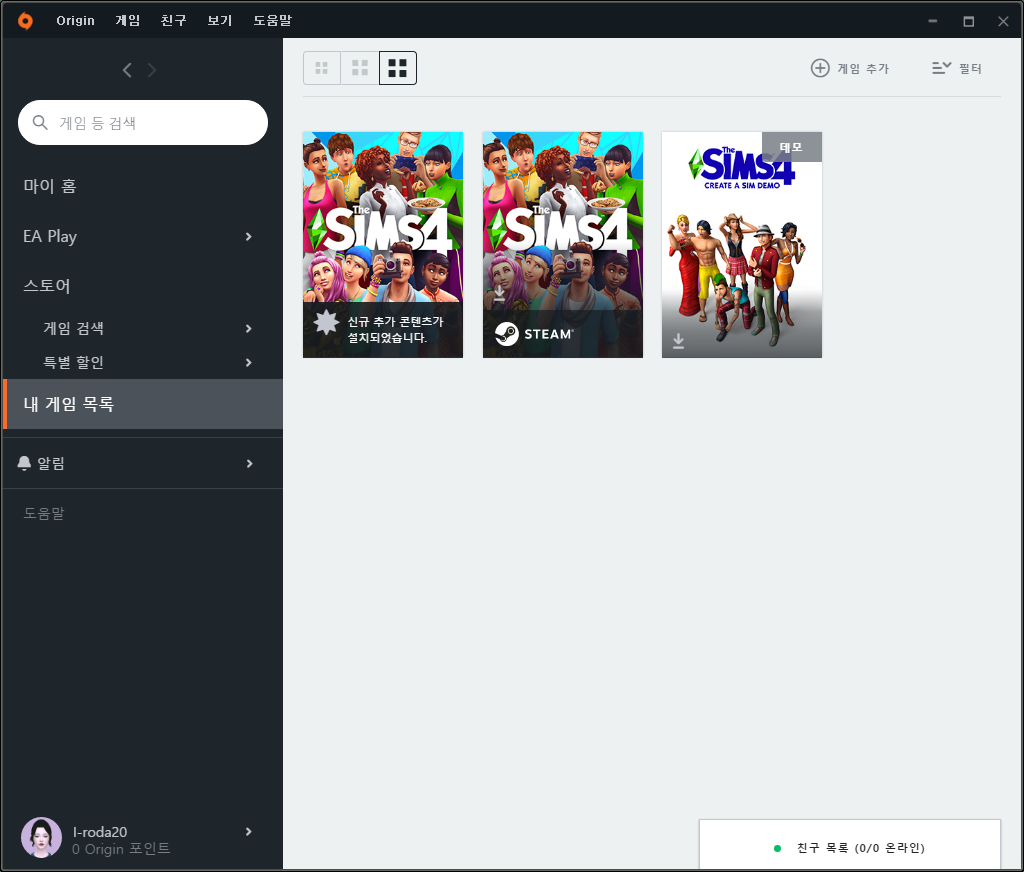Viewport: 1024px width, 872px height.
Task: Open 친구 목록 (0/0 온라인) panel
Action: tap(850, 845)
